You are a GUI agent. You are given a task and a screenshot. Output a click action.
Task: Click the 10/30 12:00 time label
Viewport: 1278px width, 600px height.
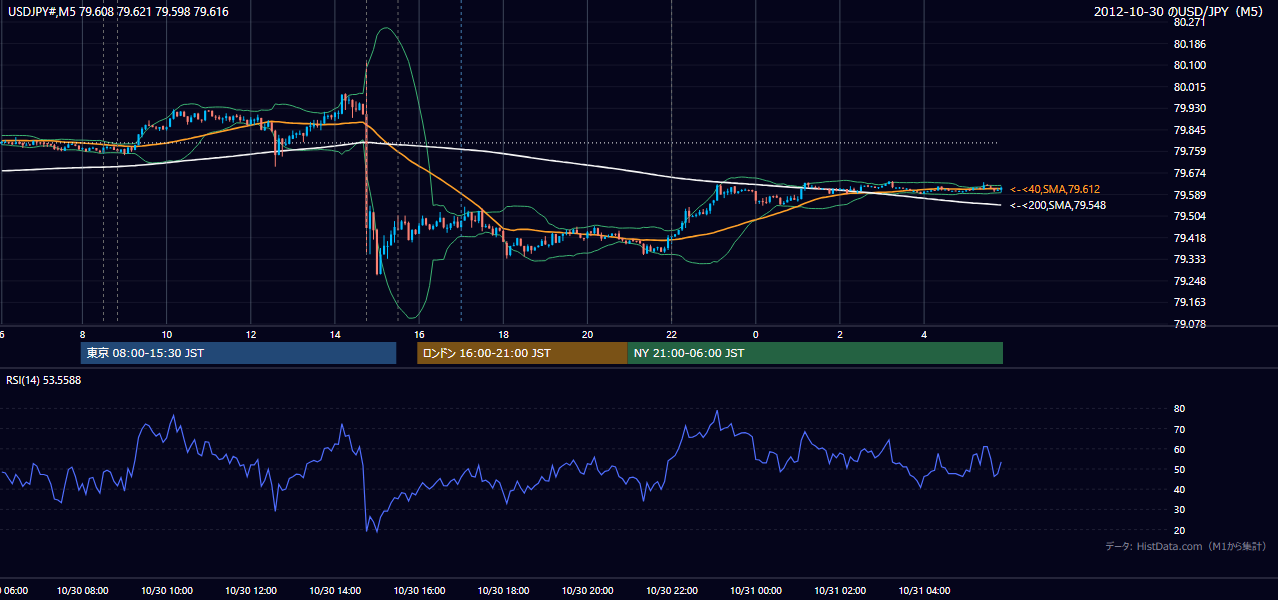[x=251, y=591]
